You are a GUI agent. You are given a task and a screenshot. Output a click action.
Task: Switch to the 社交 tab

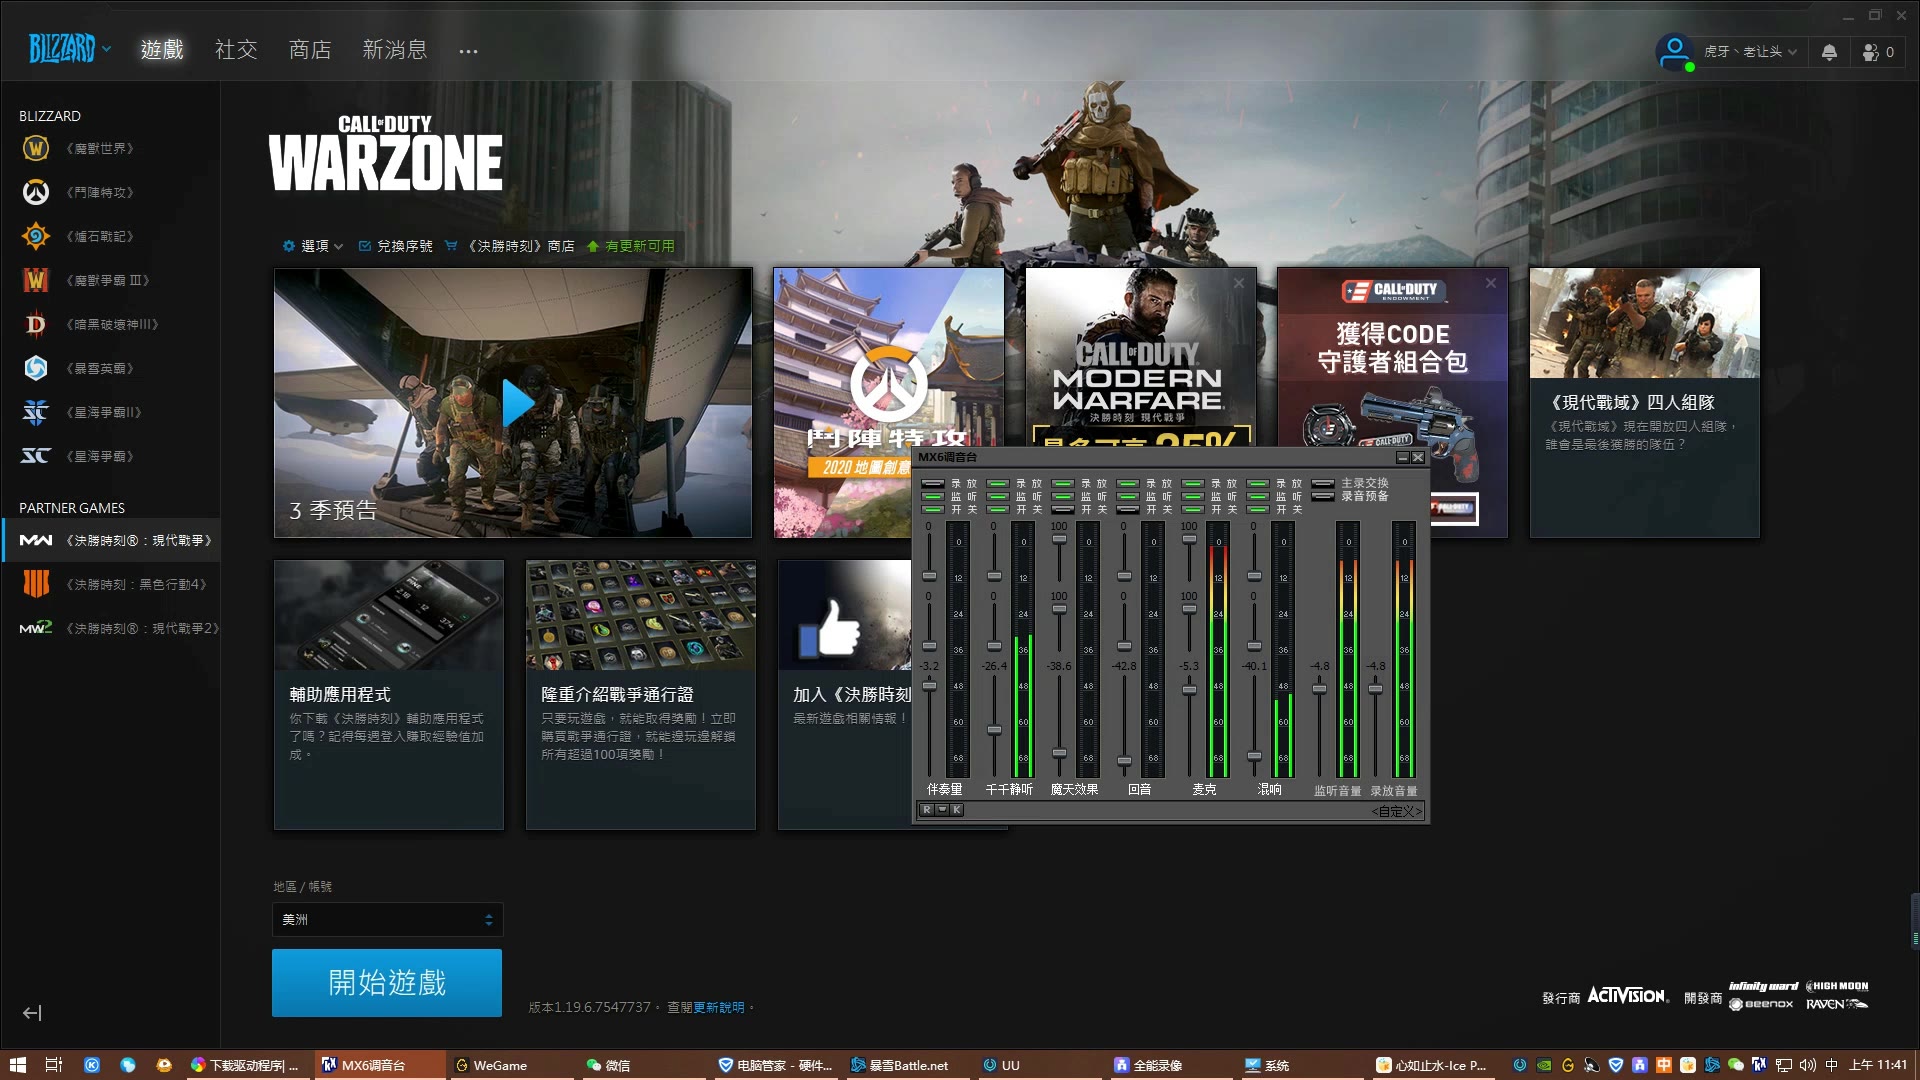[236, 49]
